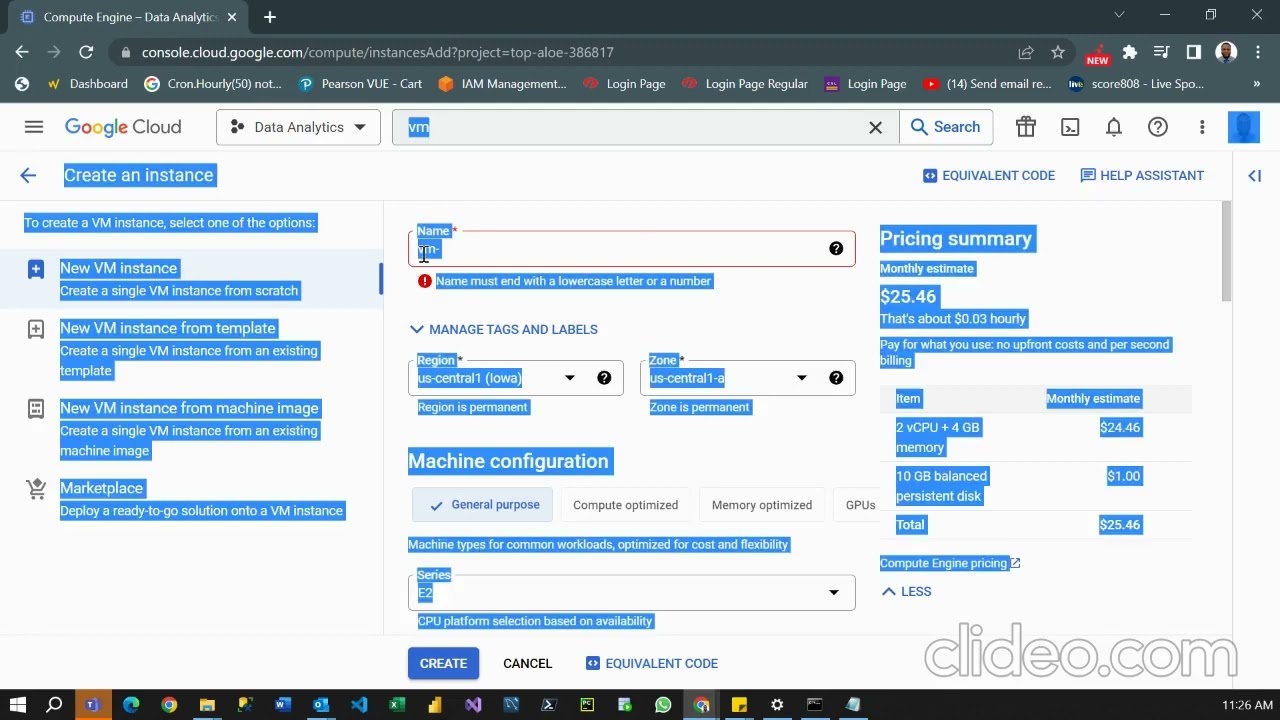Show help for the Region field
Screen dimensions: 1280x720
coord(604,378)
